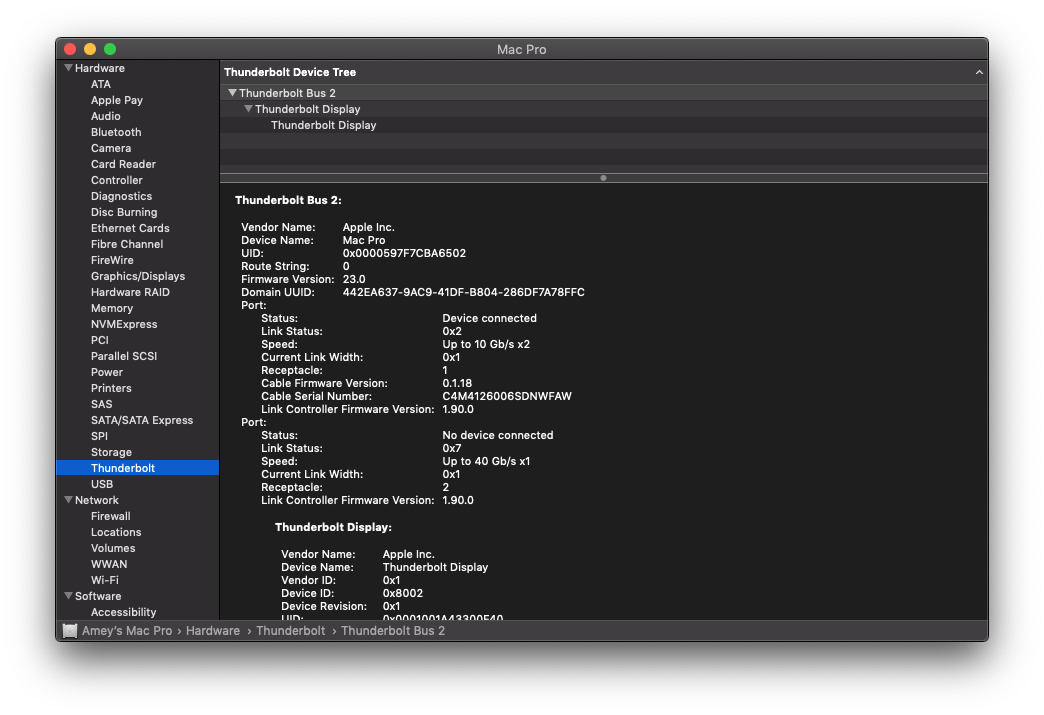The height and width of the screenshot is (715, 1044).
Task: Show Memory information
Action: (112, 308)
